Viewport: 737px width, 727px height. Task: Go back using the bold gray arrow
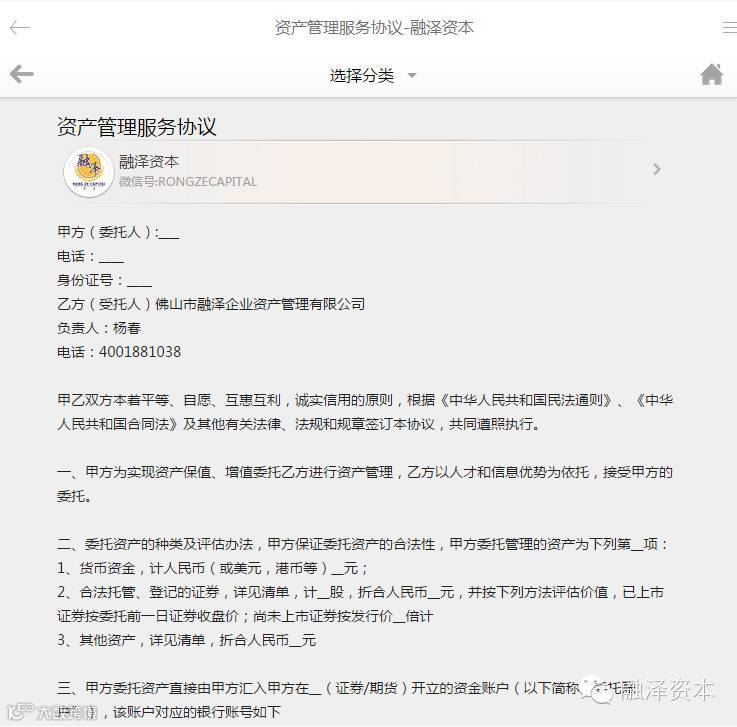[22, 74]
